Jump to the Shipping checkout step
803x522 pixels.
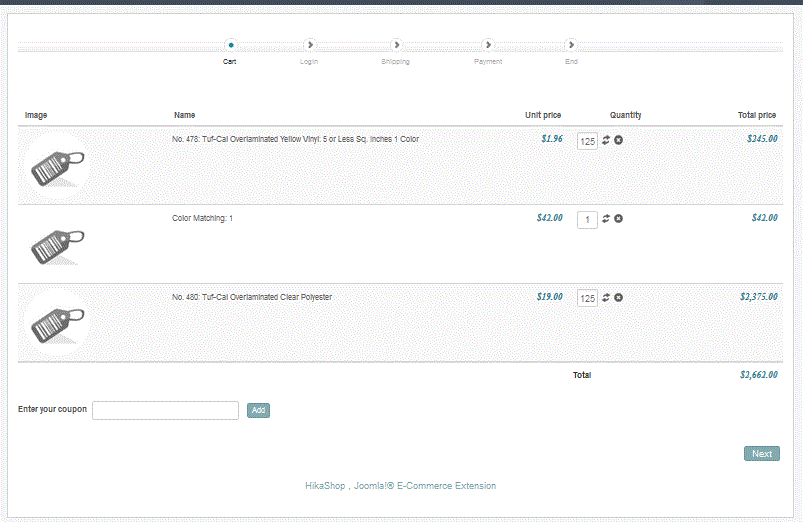(x=396, y=45)
